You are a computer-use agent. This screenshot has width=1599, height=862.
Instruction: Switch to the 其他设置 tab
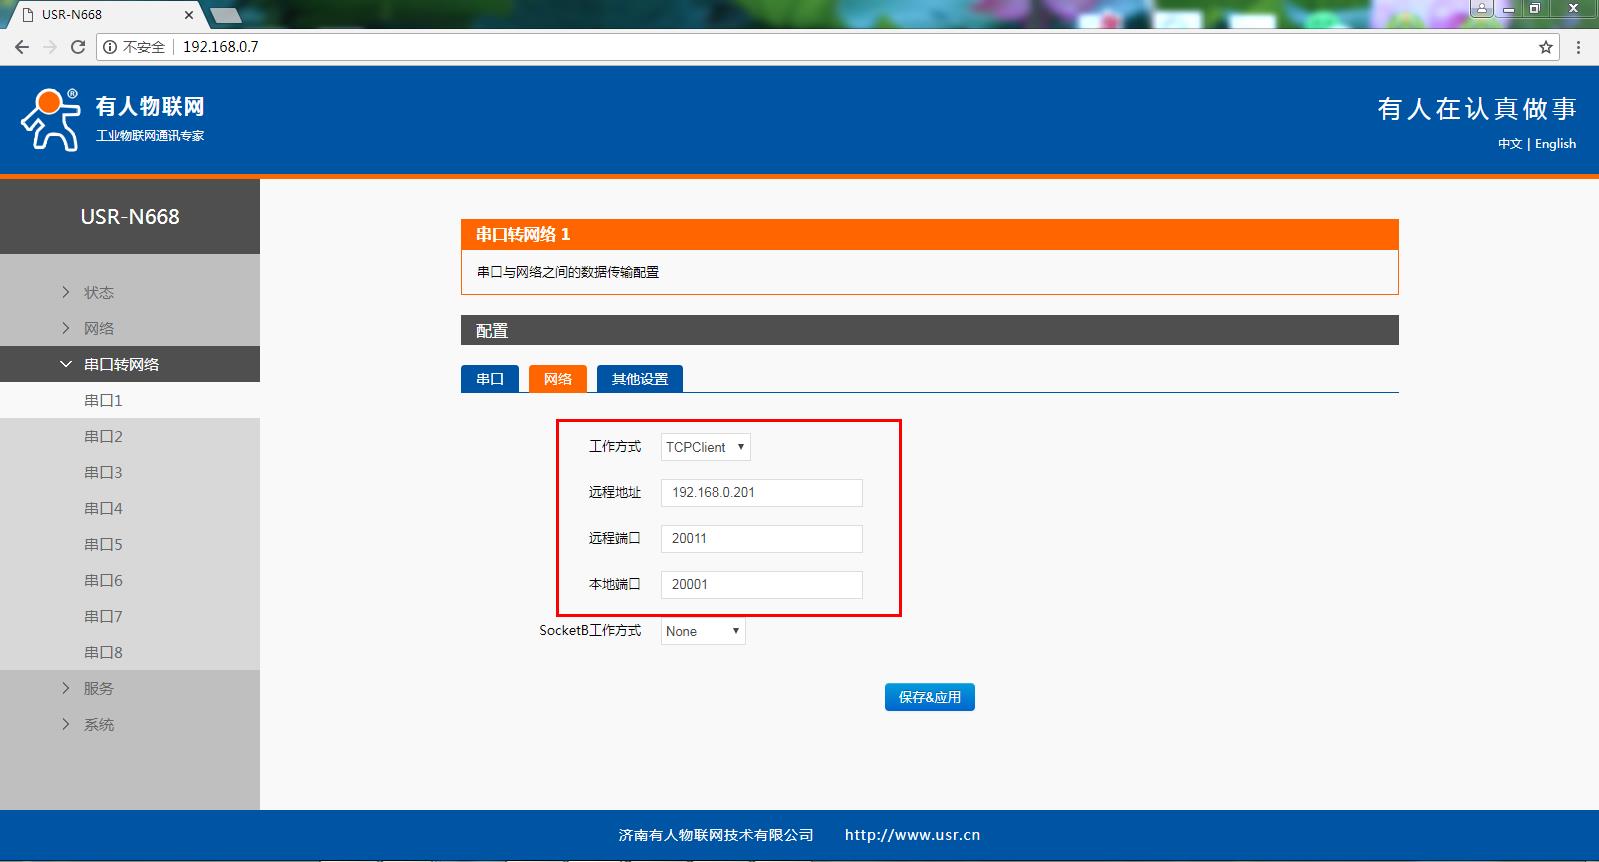pos(639,379)
